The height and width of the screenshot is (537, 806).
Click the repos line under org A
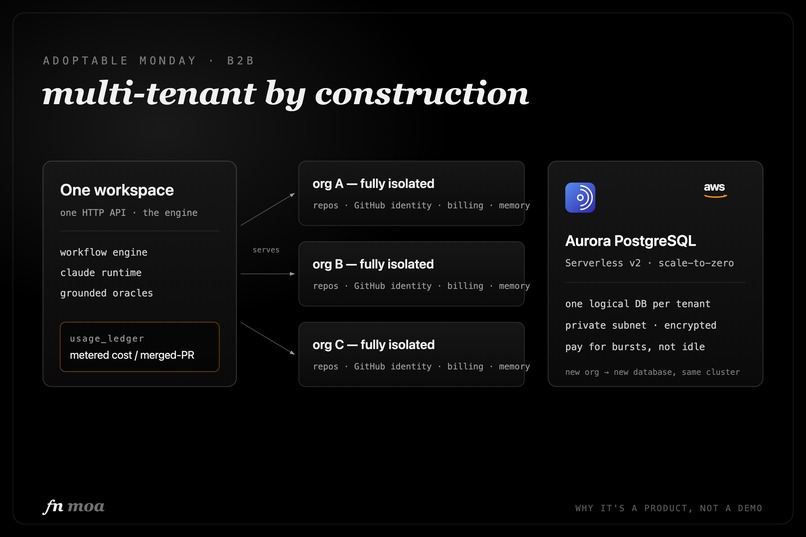tap(421, 206)
